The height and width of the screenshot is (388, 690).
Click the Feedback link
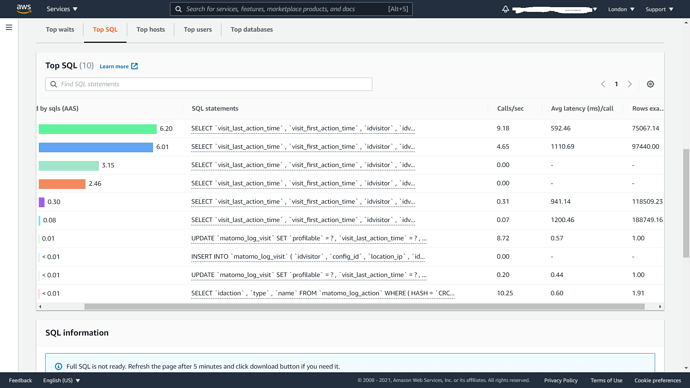coord(20,380)
